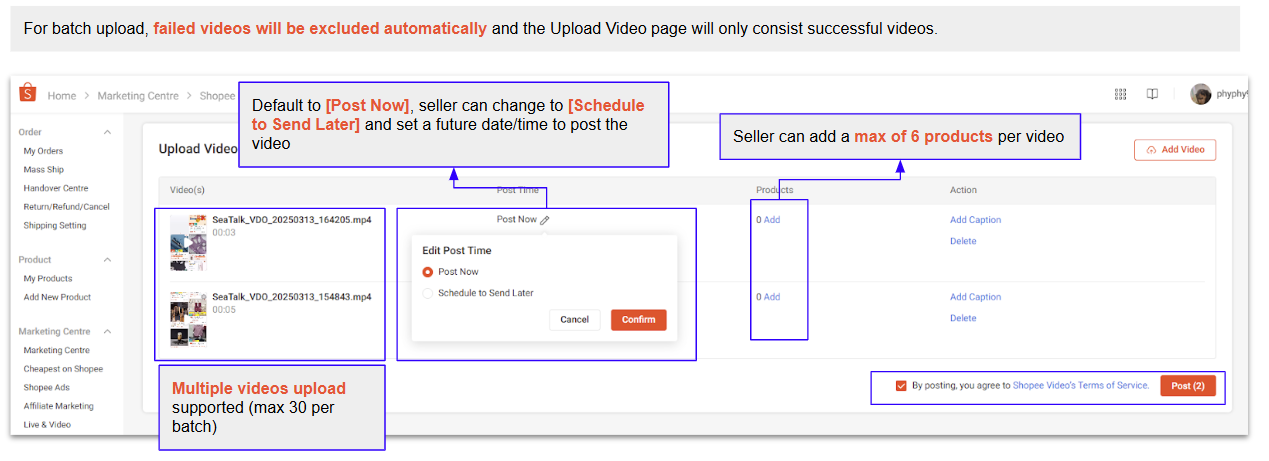Screen dimensions: 1269x461
Task: Collapse the Product sidebar section
Action: 107,260
